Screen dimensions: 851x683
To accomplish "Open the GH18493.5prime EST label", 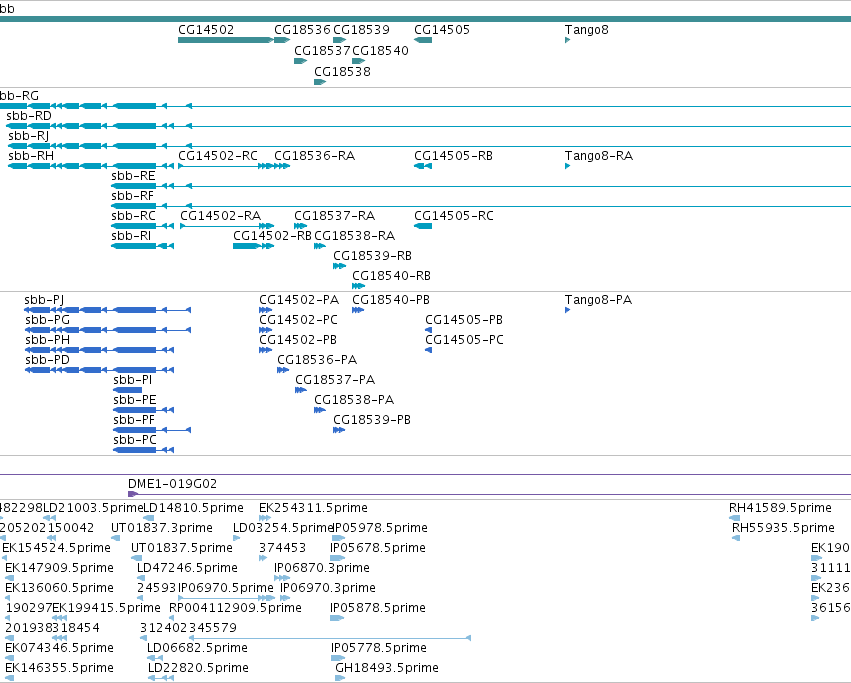I will [x=387, y=668].
